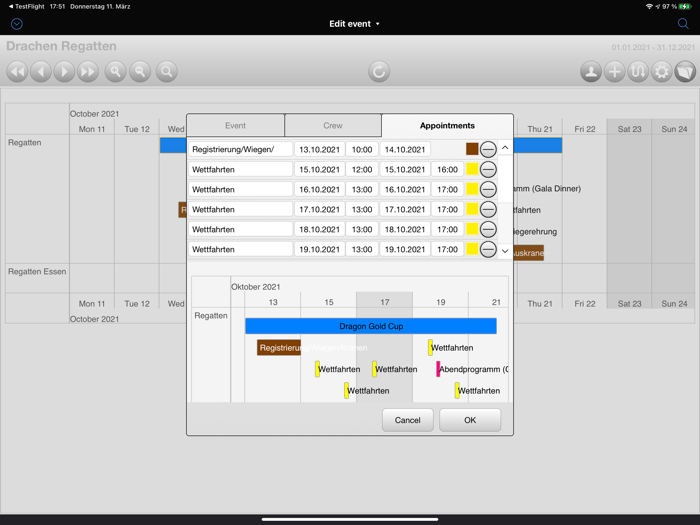Edit start date 13.10.2021 field
700x525 pixels.
pos(320,149)
